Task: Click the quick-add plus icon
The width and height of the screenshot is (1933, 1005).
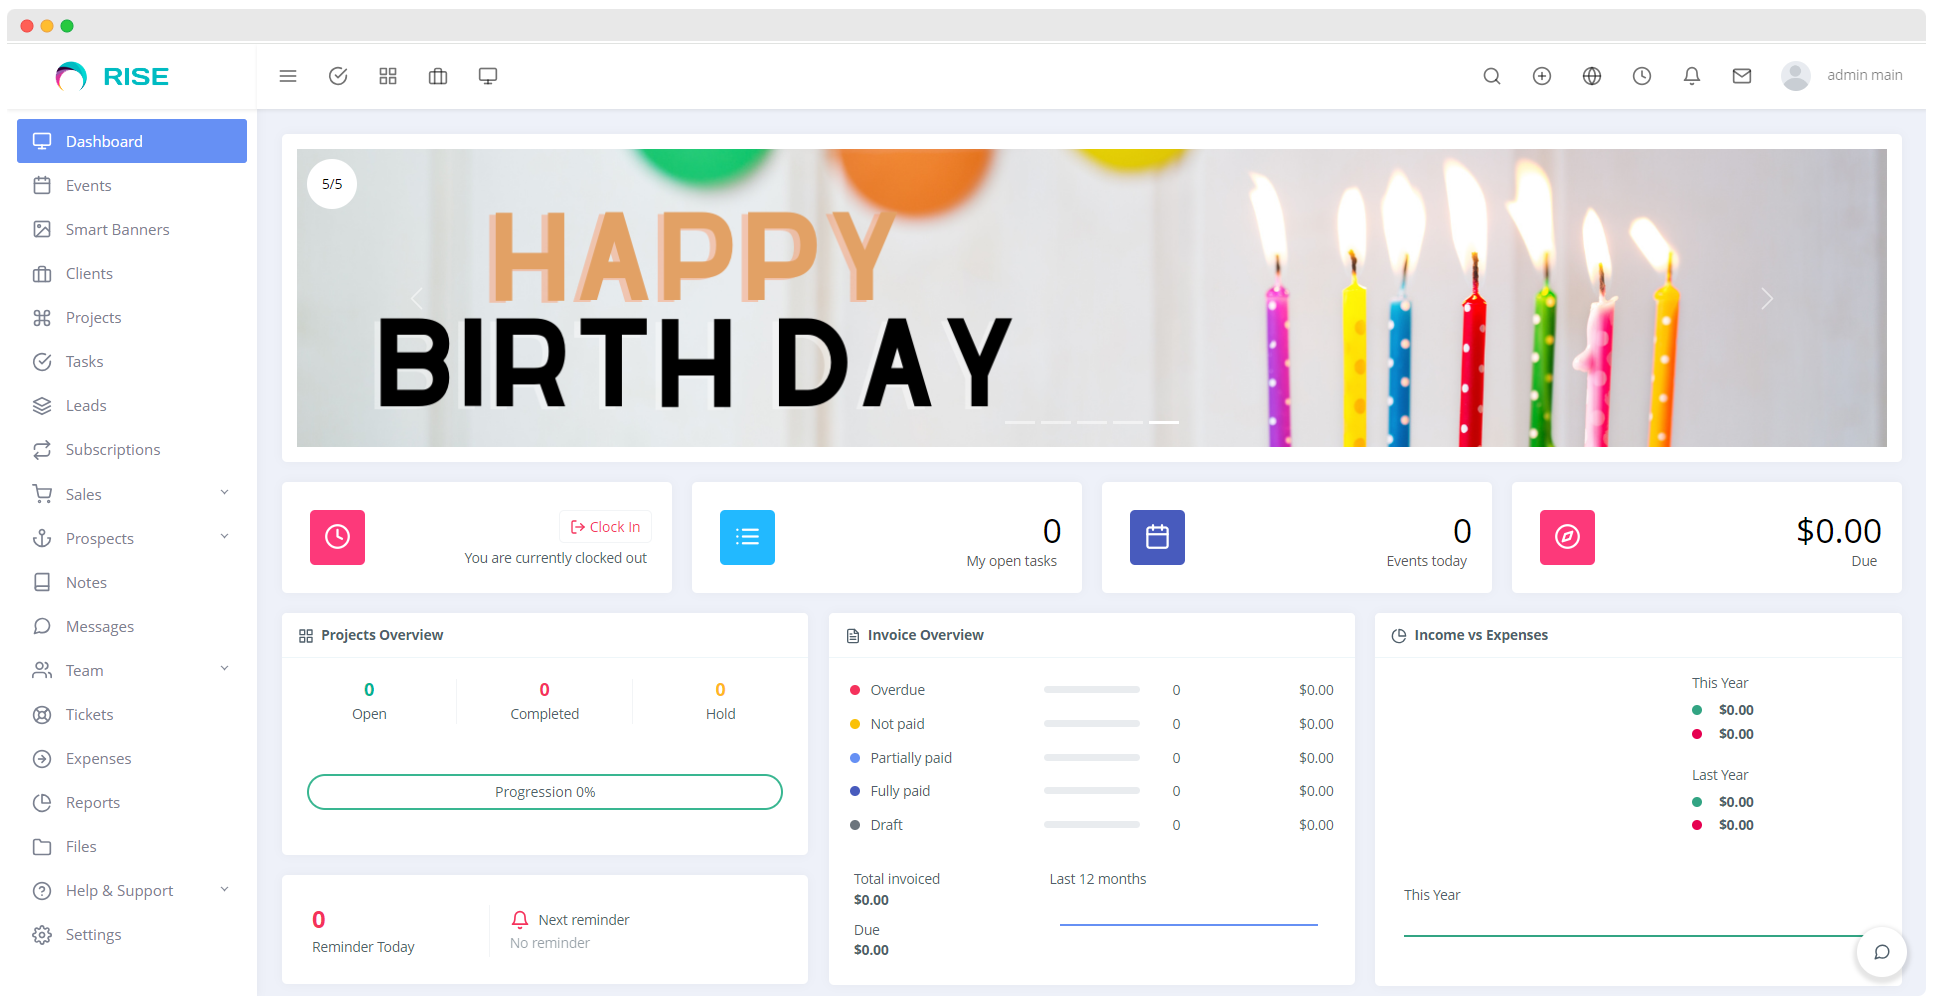Action: [x=1541, y=75]
